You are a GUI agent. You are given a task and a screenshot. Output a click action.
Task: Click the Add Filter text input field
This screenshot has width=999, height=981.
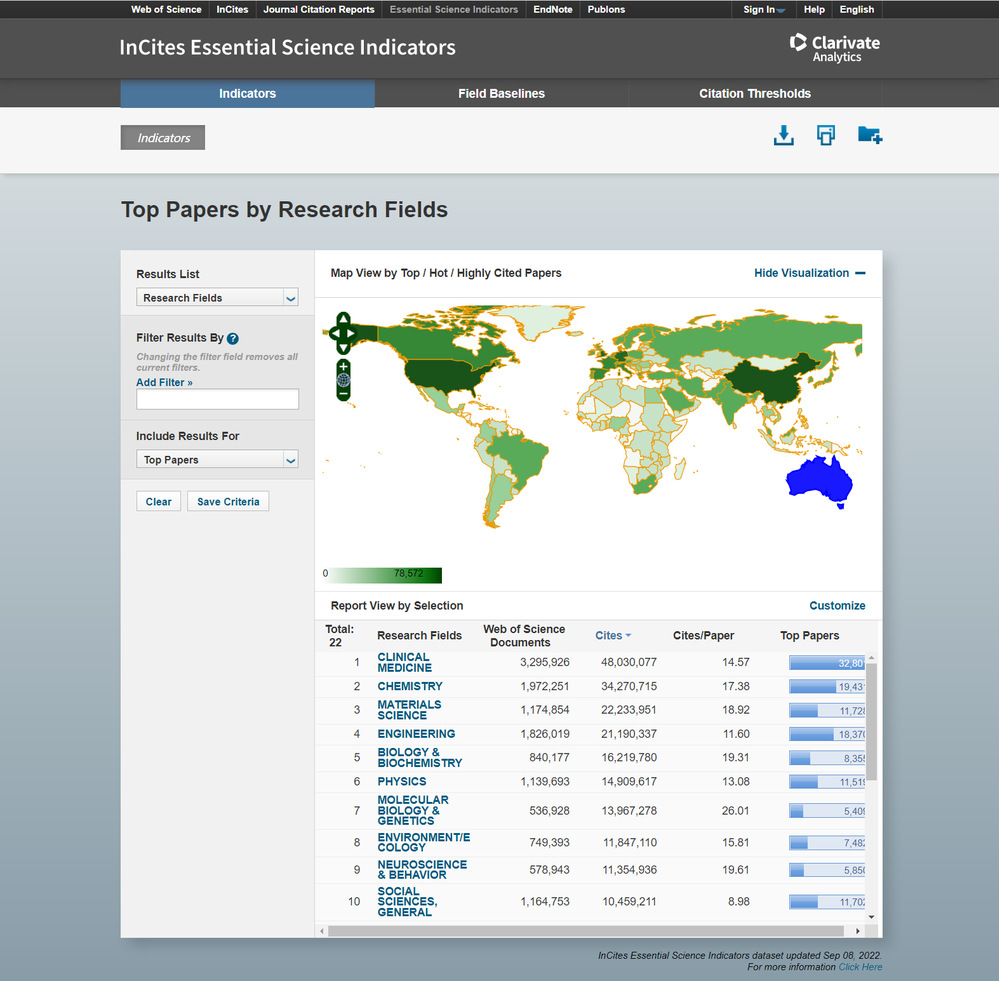(217, 400)
